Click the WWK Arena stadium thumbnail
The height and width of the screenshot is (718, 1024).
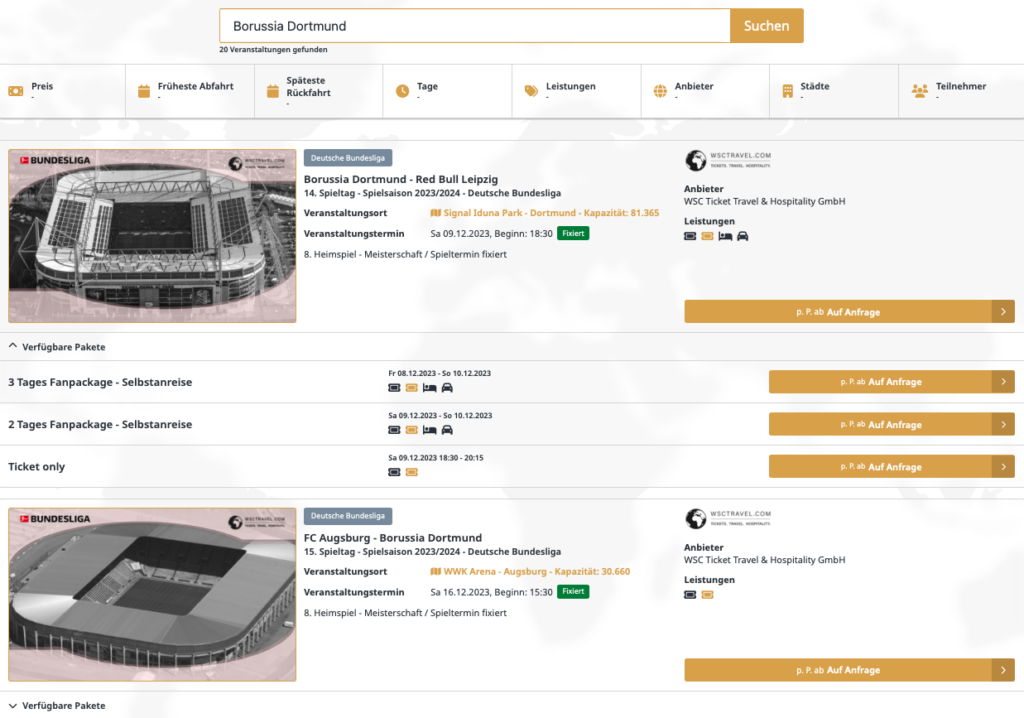[152, 595]
